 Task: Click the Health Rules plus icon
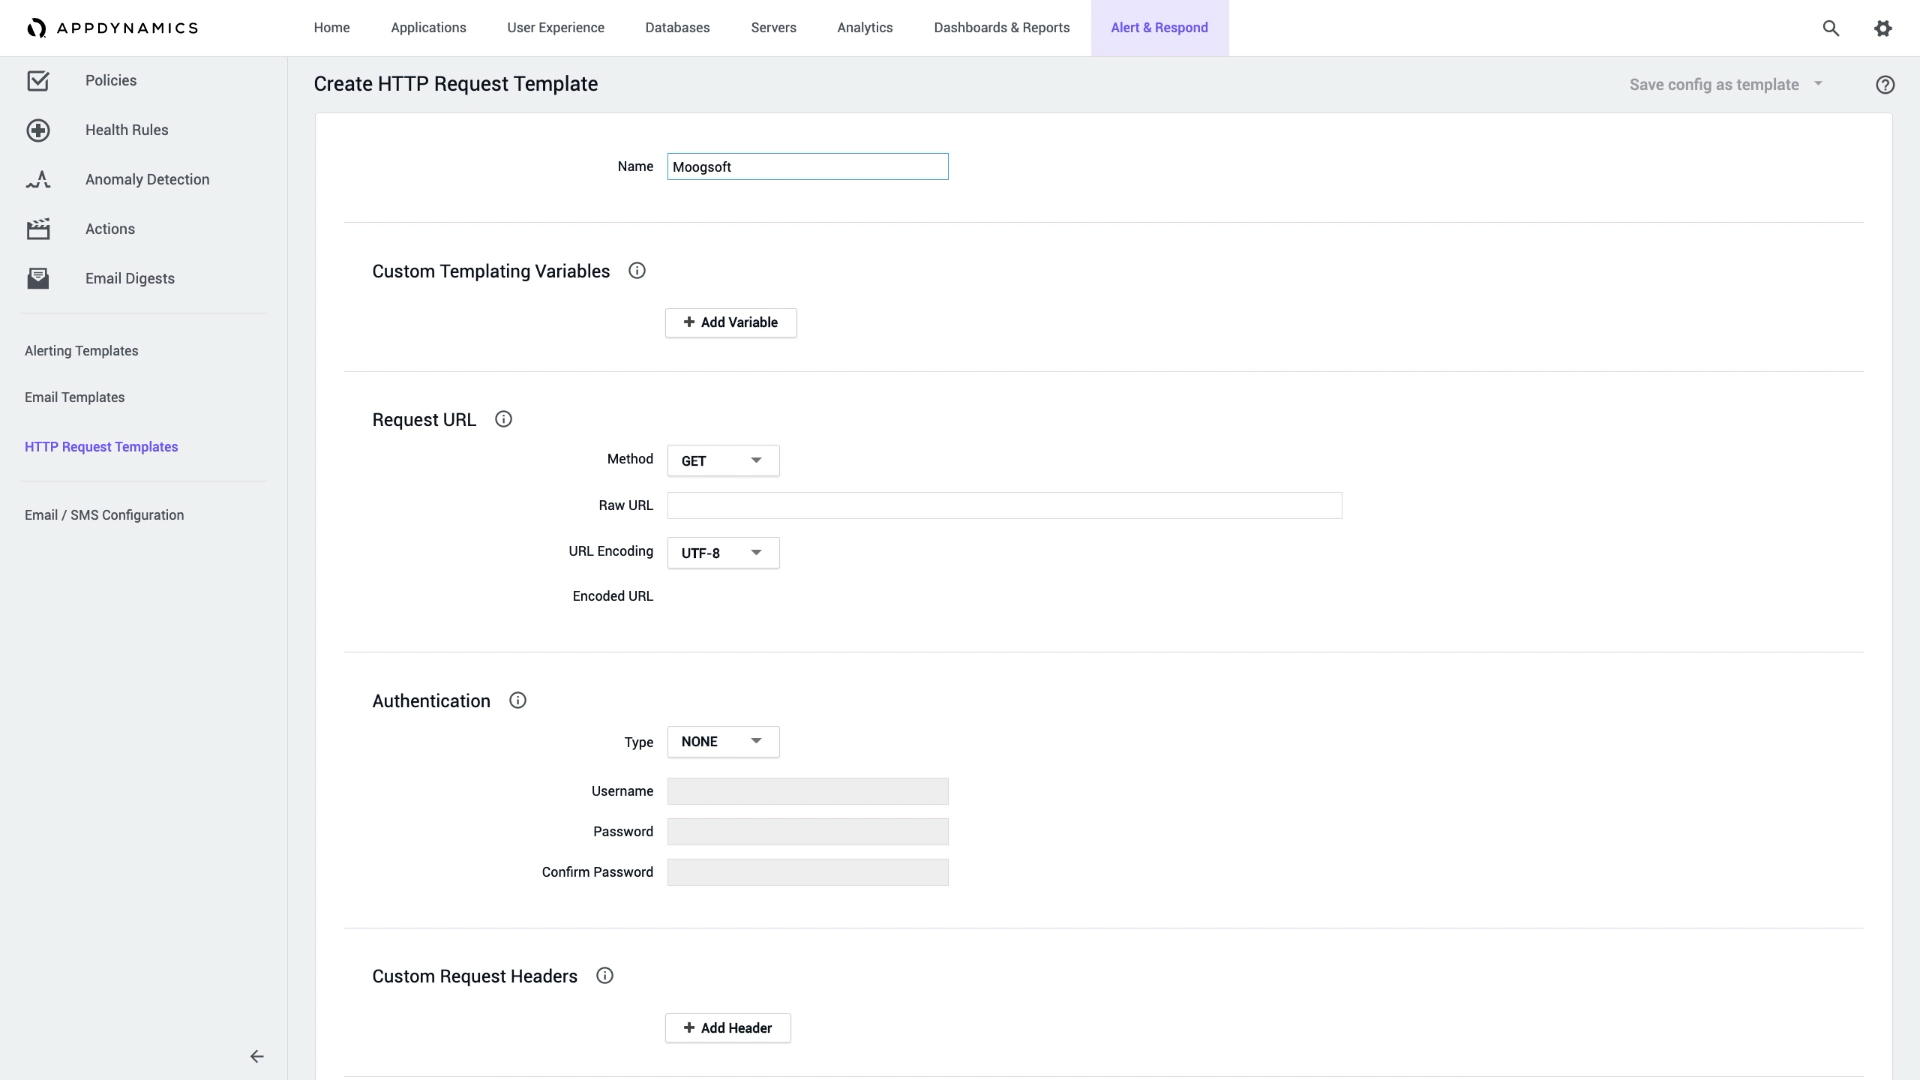[38, 130]
